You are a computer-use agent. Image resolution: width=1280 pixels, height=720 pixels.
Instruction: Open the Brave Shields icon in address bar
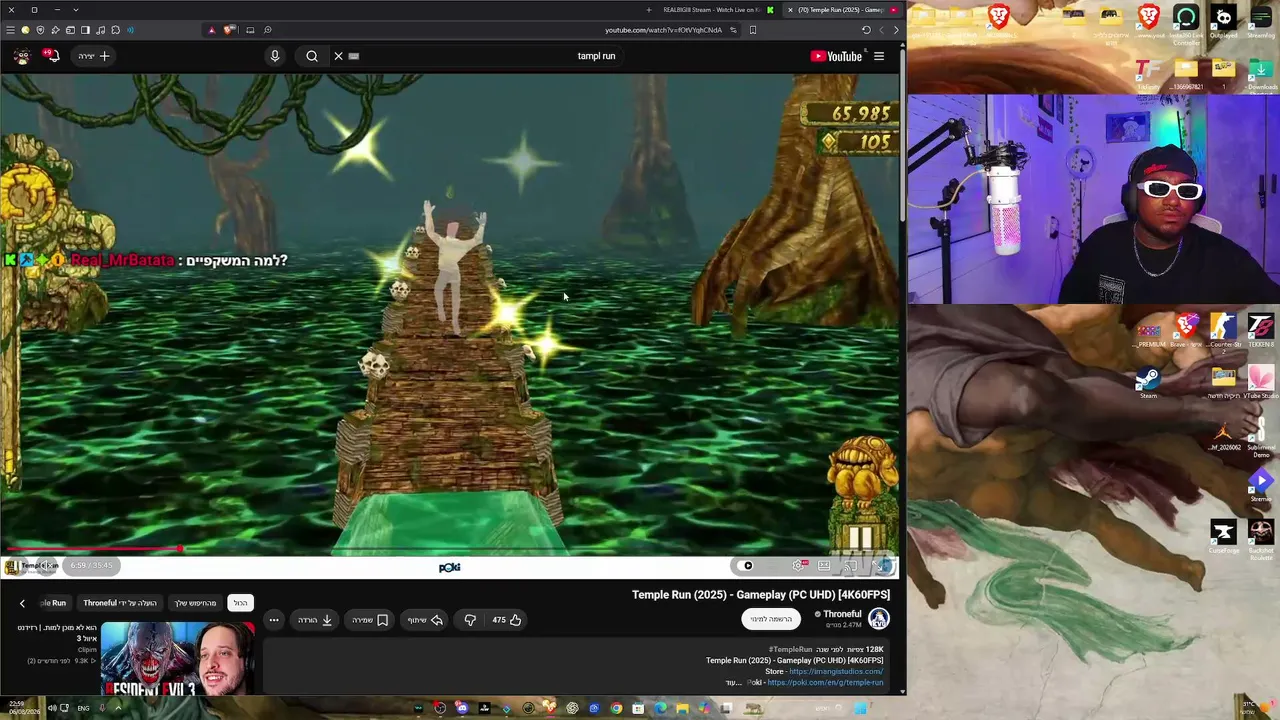click(228, 30)
